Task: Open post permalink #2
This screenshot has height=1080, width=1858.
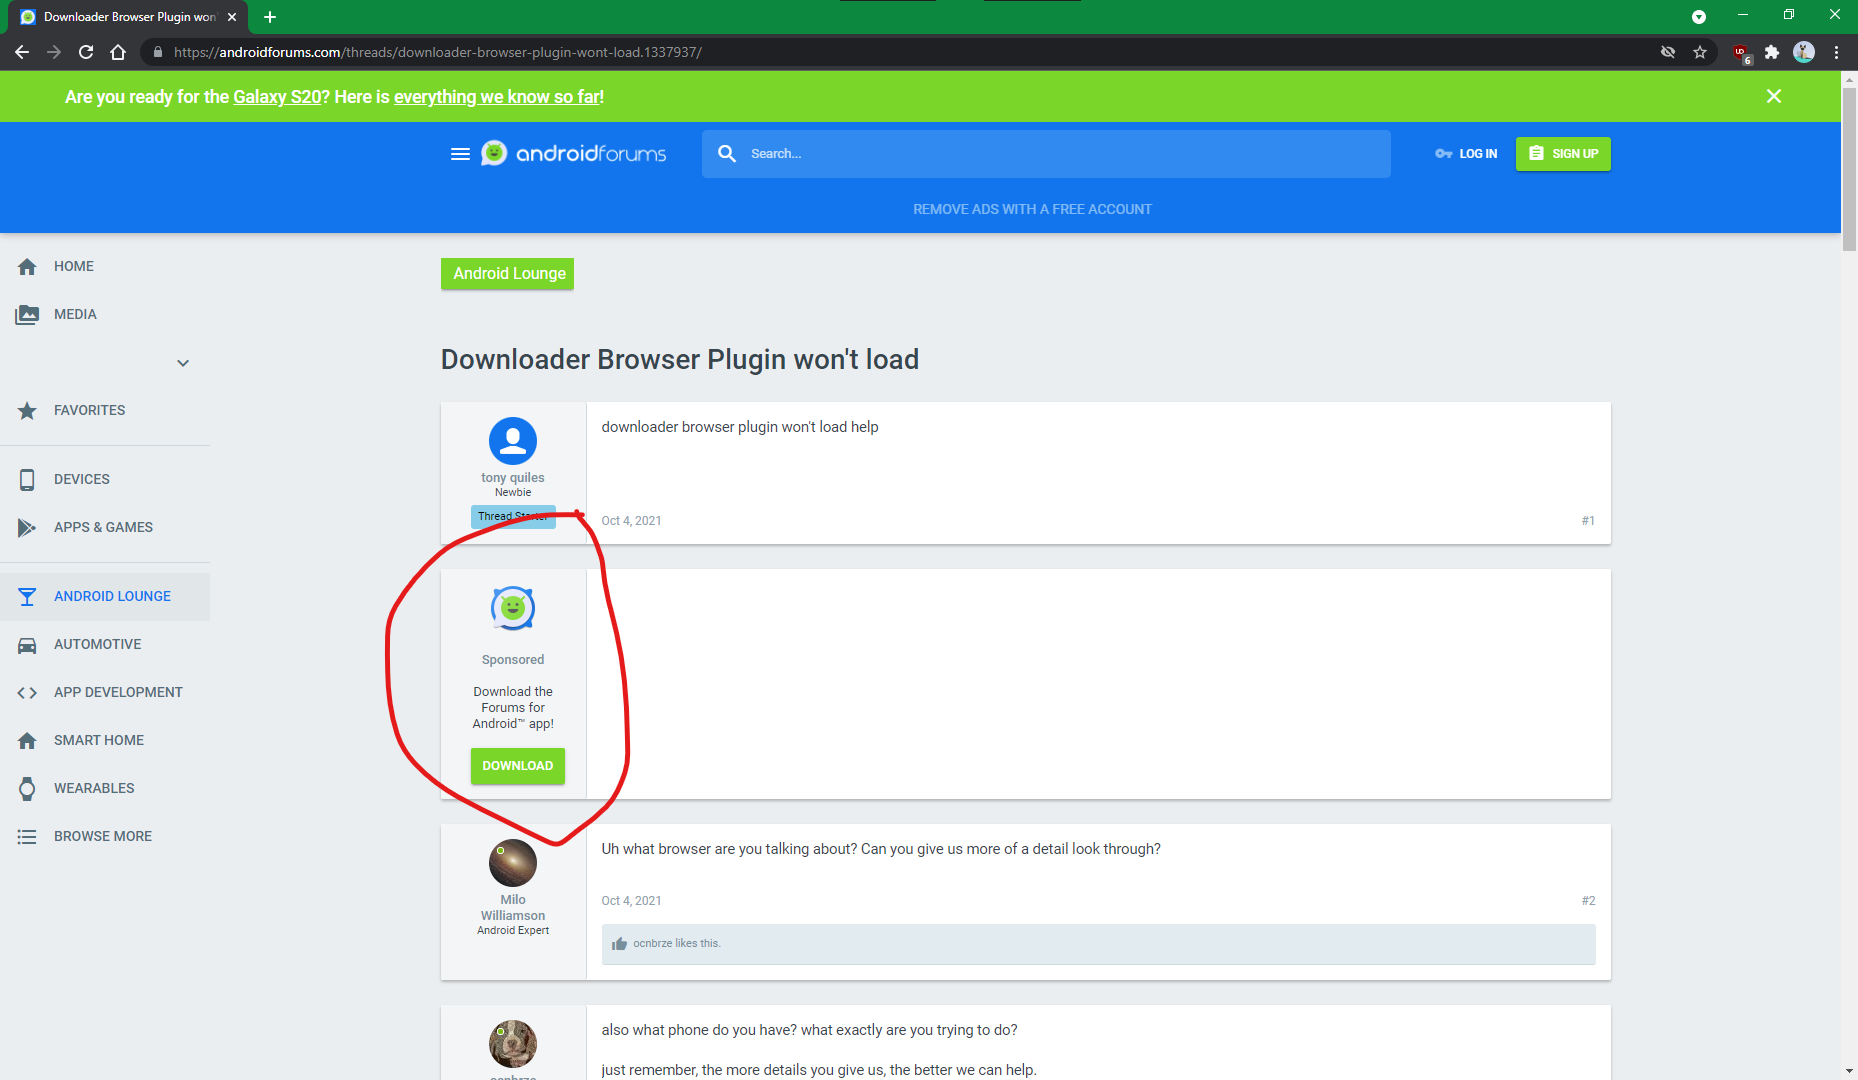Action: 1588,901
